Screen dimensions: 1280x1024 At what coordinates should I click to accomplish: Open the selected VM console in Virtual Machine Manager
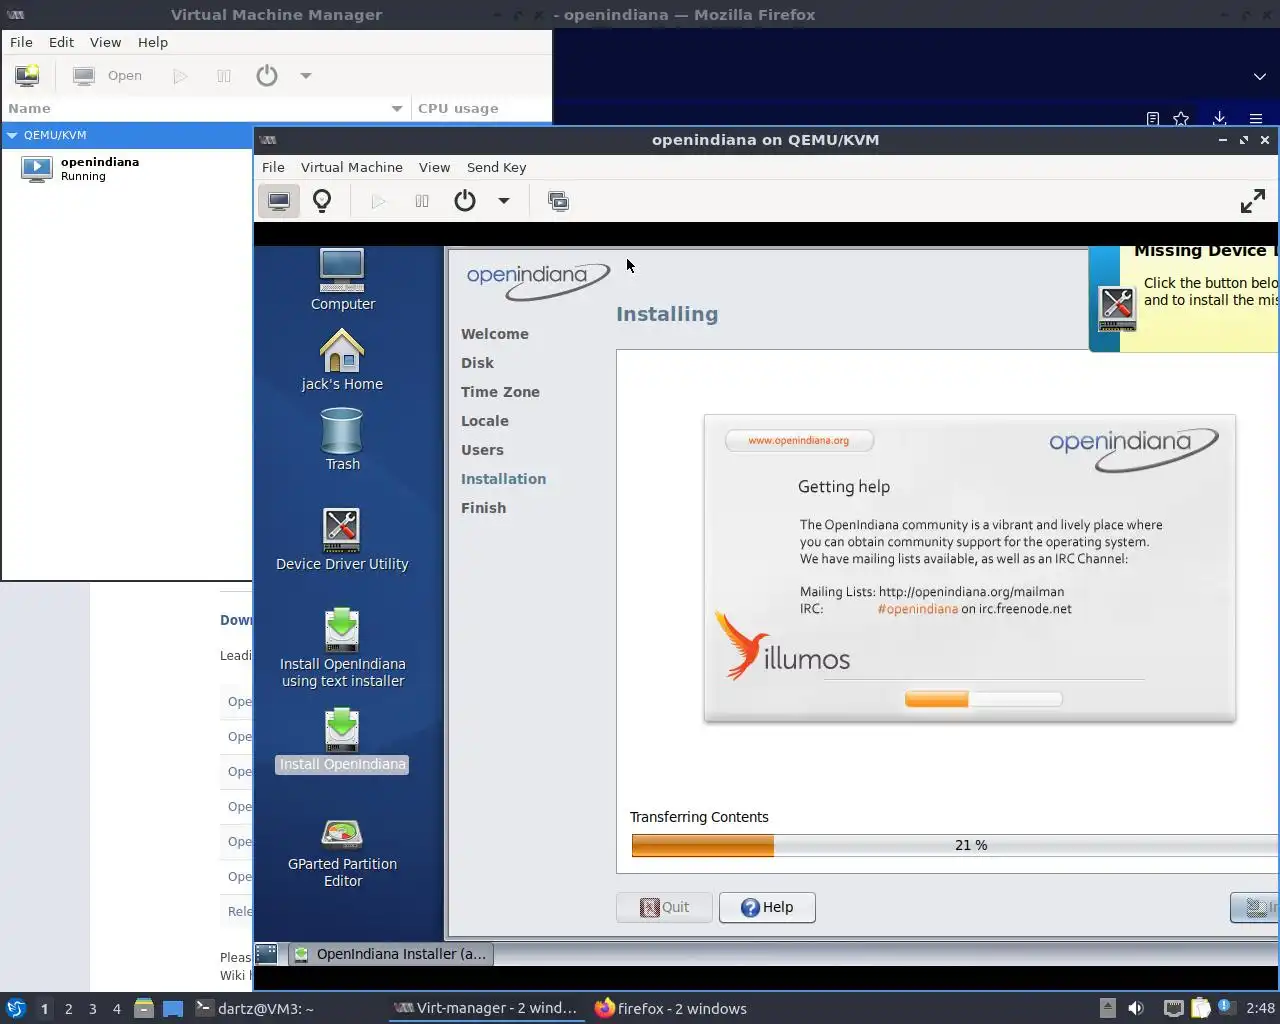tap(108, 75)
